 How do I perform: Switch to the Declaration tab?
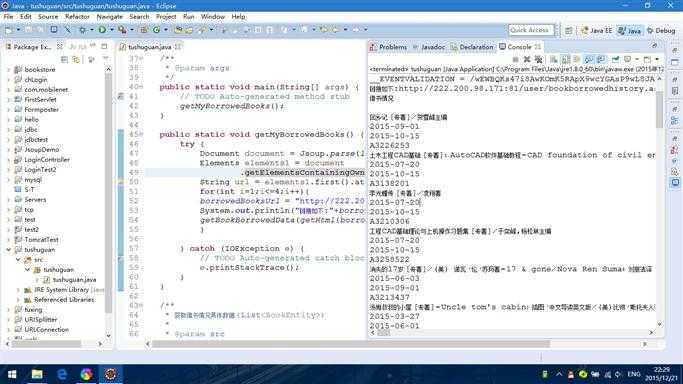(472, 47)
